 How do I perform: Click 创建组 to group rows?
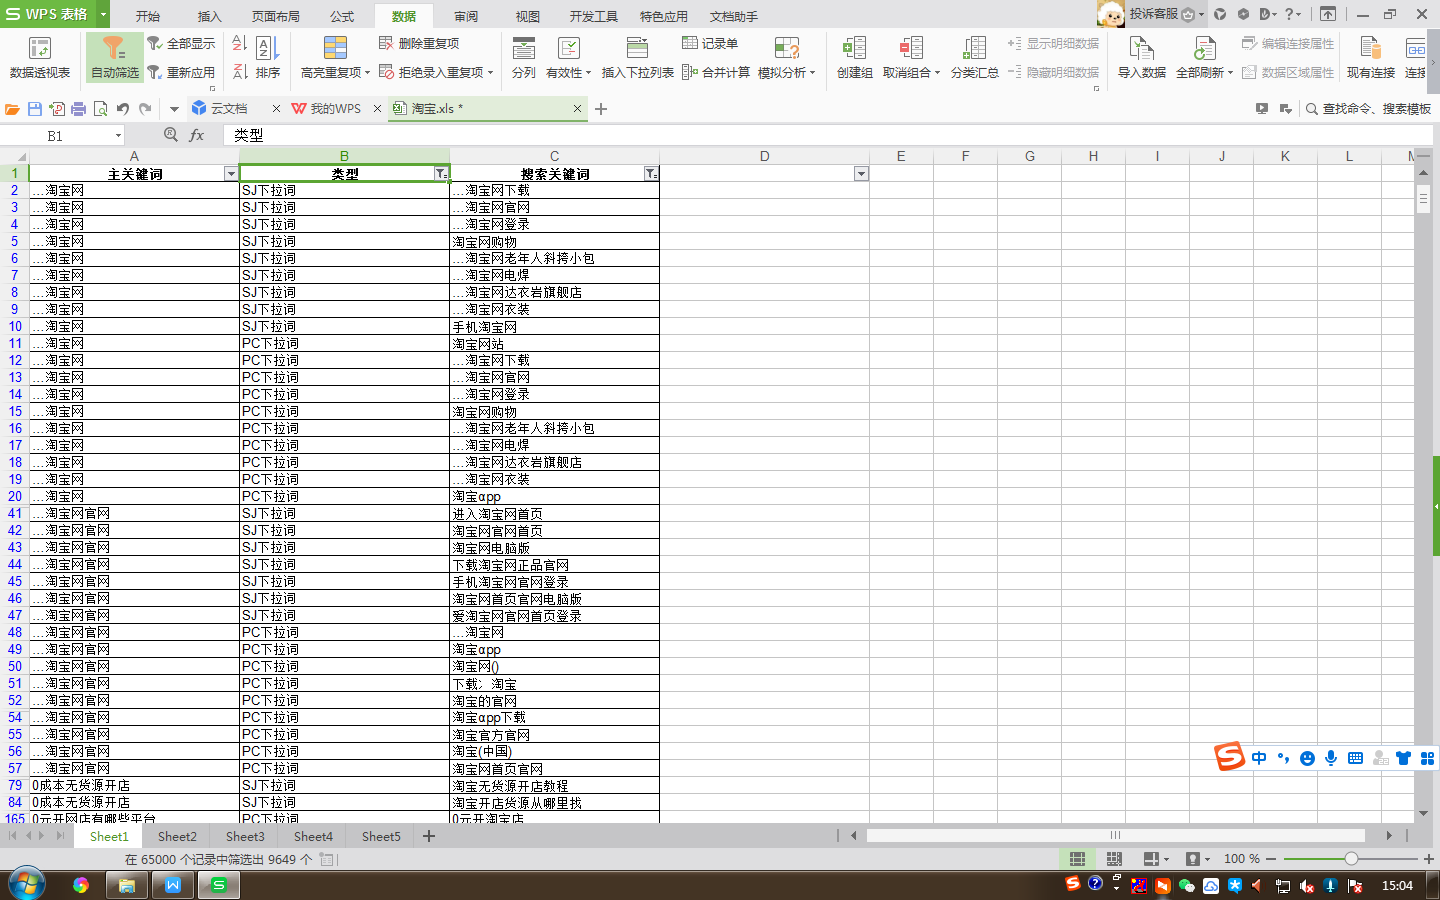click(854, 58)
